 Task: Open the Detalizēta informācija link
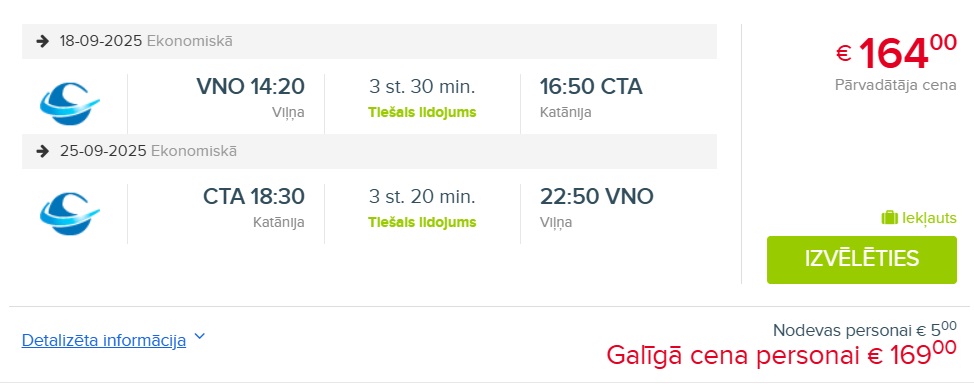[104, 341]
